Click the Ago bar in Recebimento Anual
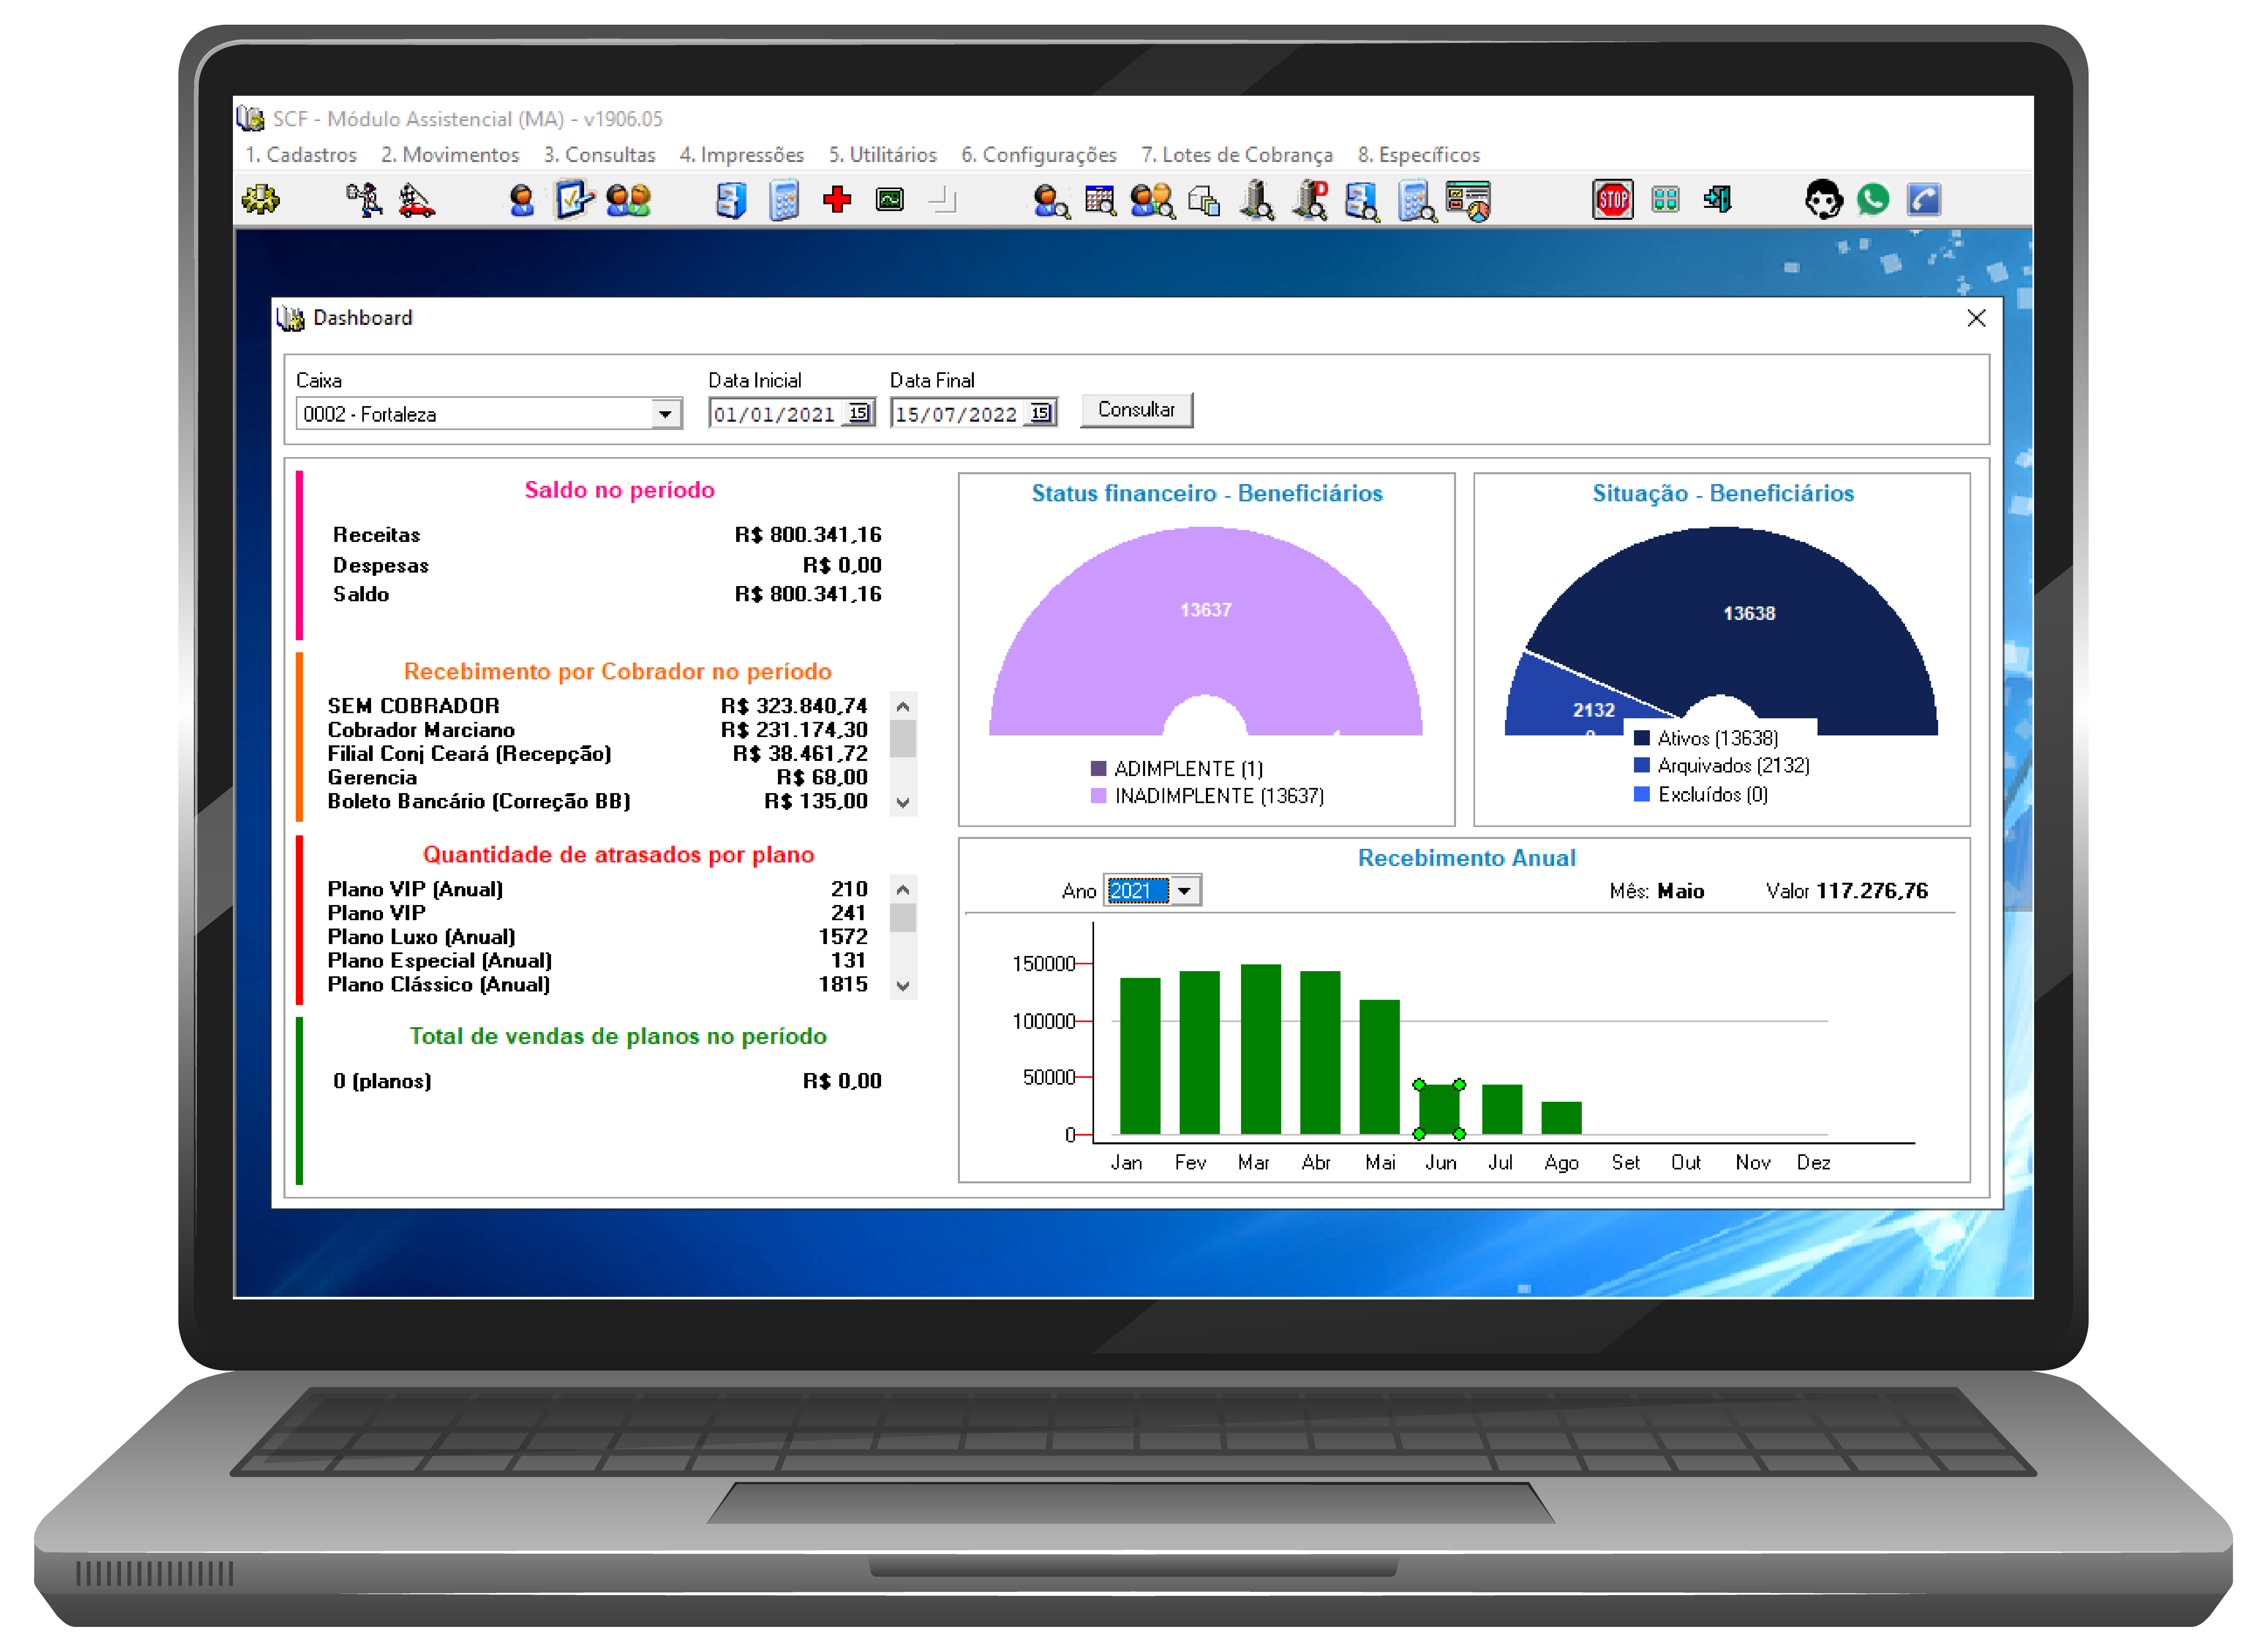This screenshot has height=1652, width=2267. (x=1561, y=1118)
